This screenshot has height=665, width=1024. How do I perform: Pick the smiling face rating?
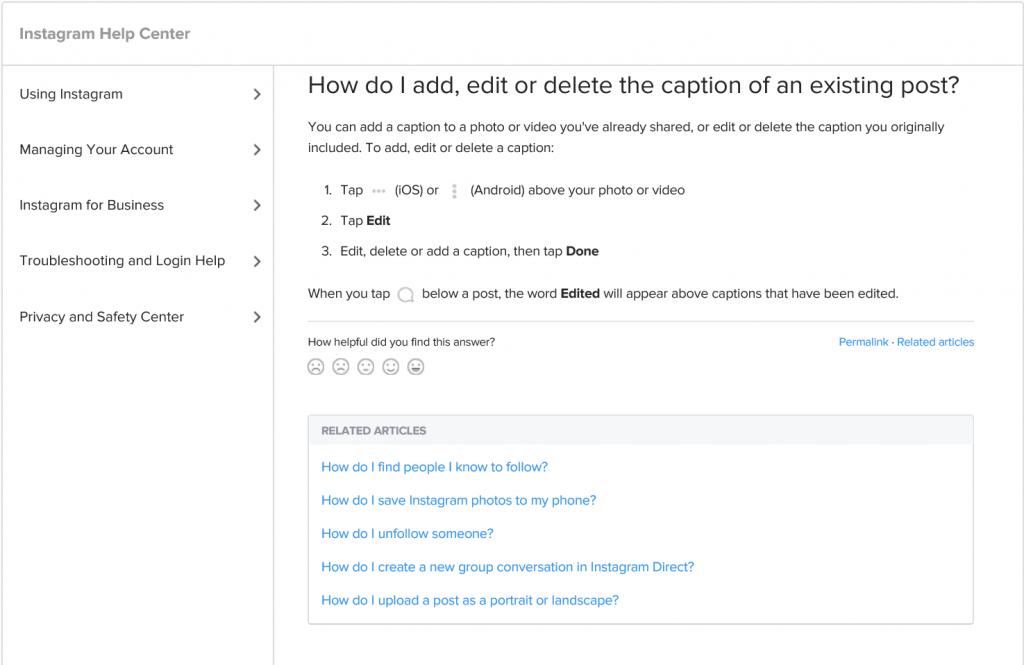(391, 367)
